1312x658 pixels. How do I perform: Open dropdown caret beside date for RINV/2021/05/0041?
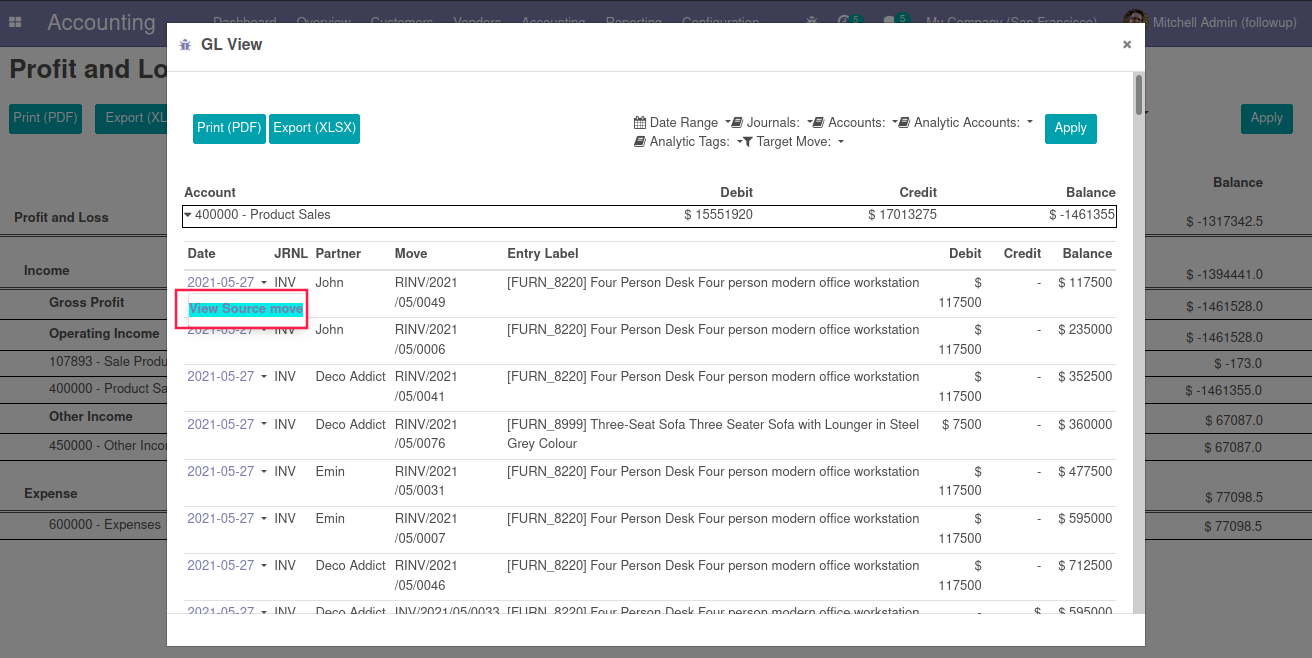(264, 377)
